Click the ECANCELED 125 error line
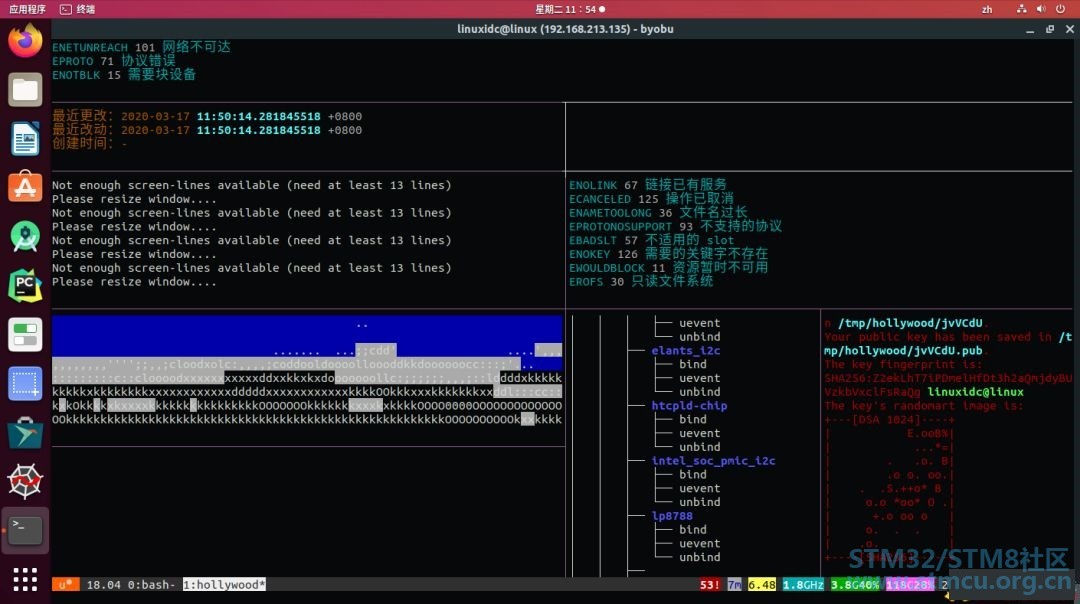 pyautogui.click(x=651, y=198)
